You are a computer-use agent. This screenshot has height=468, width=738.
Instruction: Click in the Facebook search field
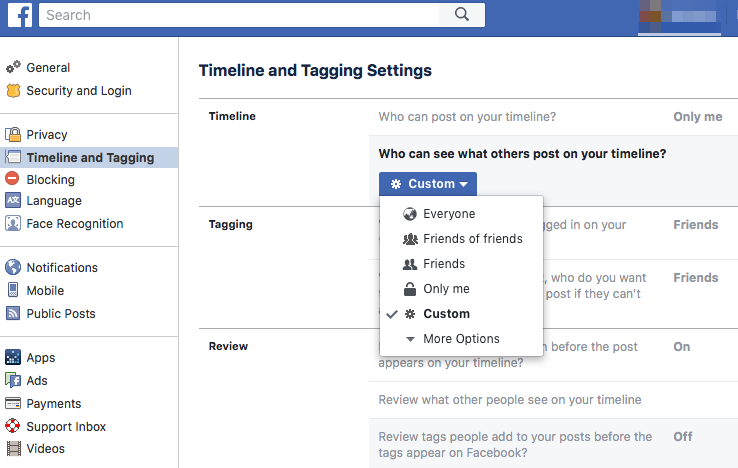[x=240, y=15]
